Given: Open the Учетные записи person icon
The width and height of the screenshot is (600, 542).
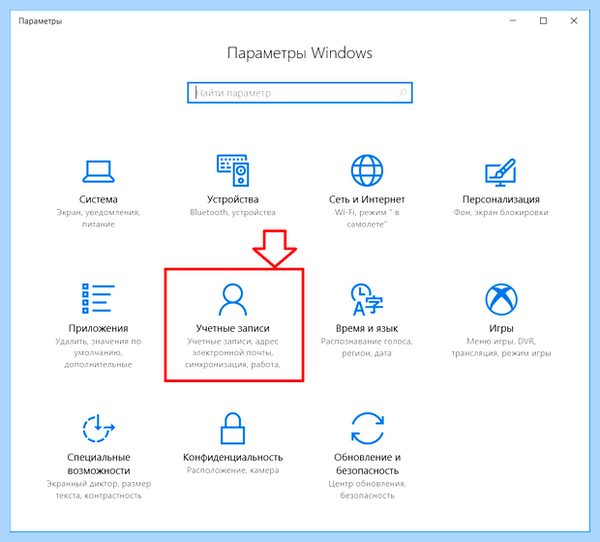Looking at the screenshot, I should click(x=233, y=299).
